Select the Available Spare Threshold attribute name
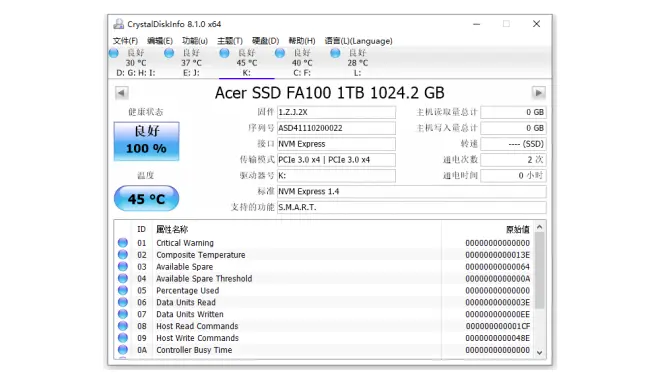This screenshot has height=378, width=660. [204, 279]
